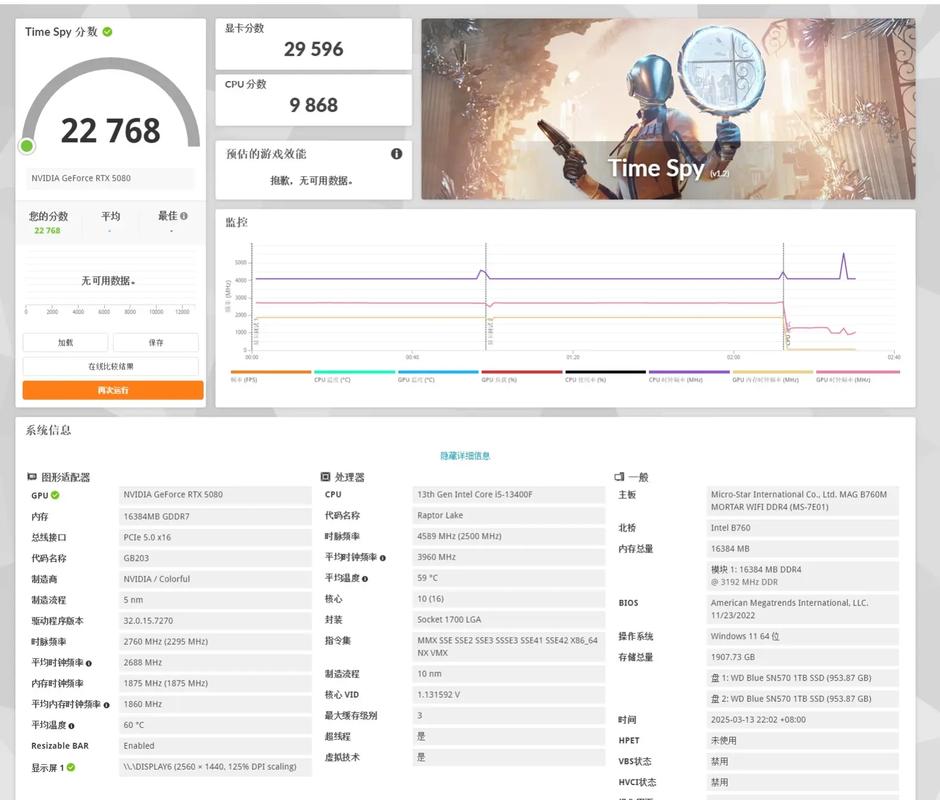The image size is (940, 800).
Task: Click American Megatrends BIOS value
Action: [x=803, y=609]
